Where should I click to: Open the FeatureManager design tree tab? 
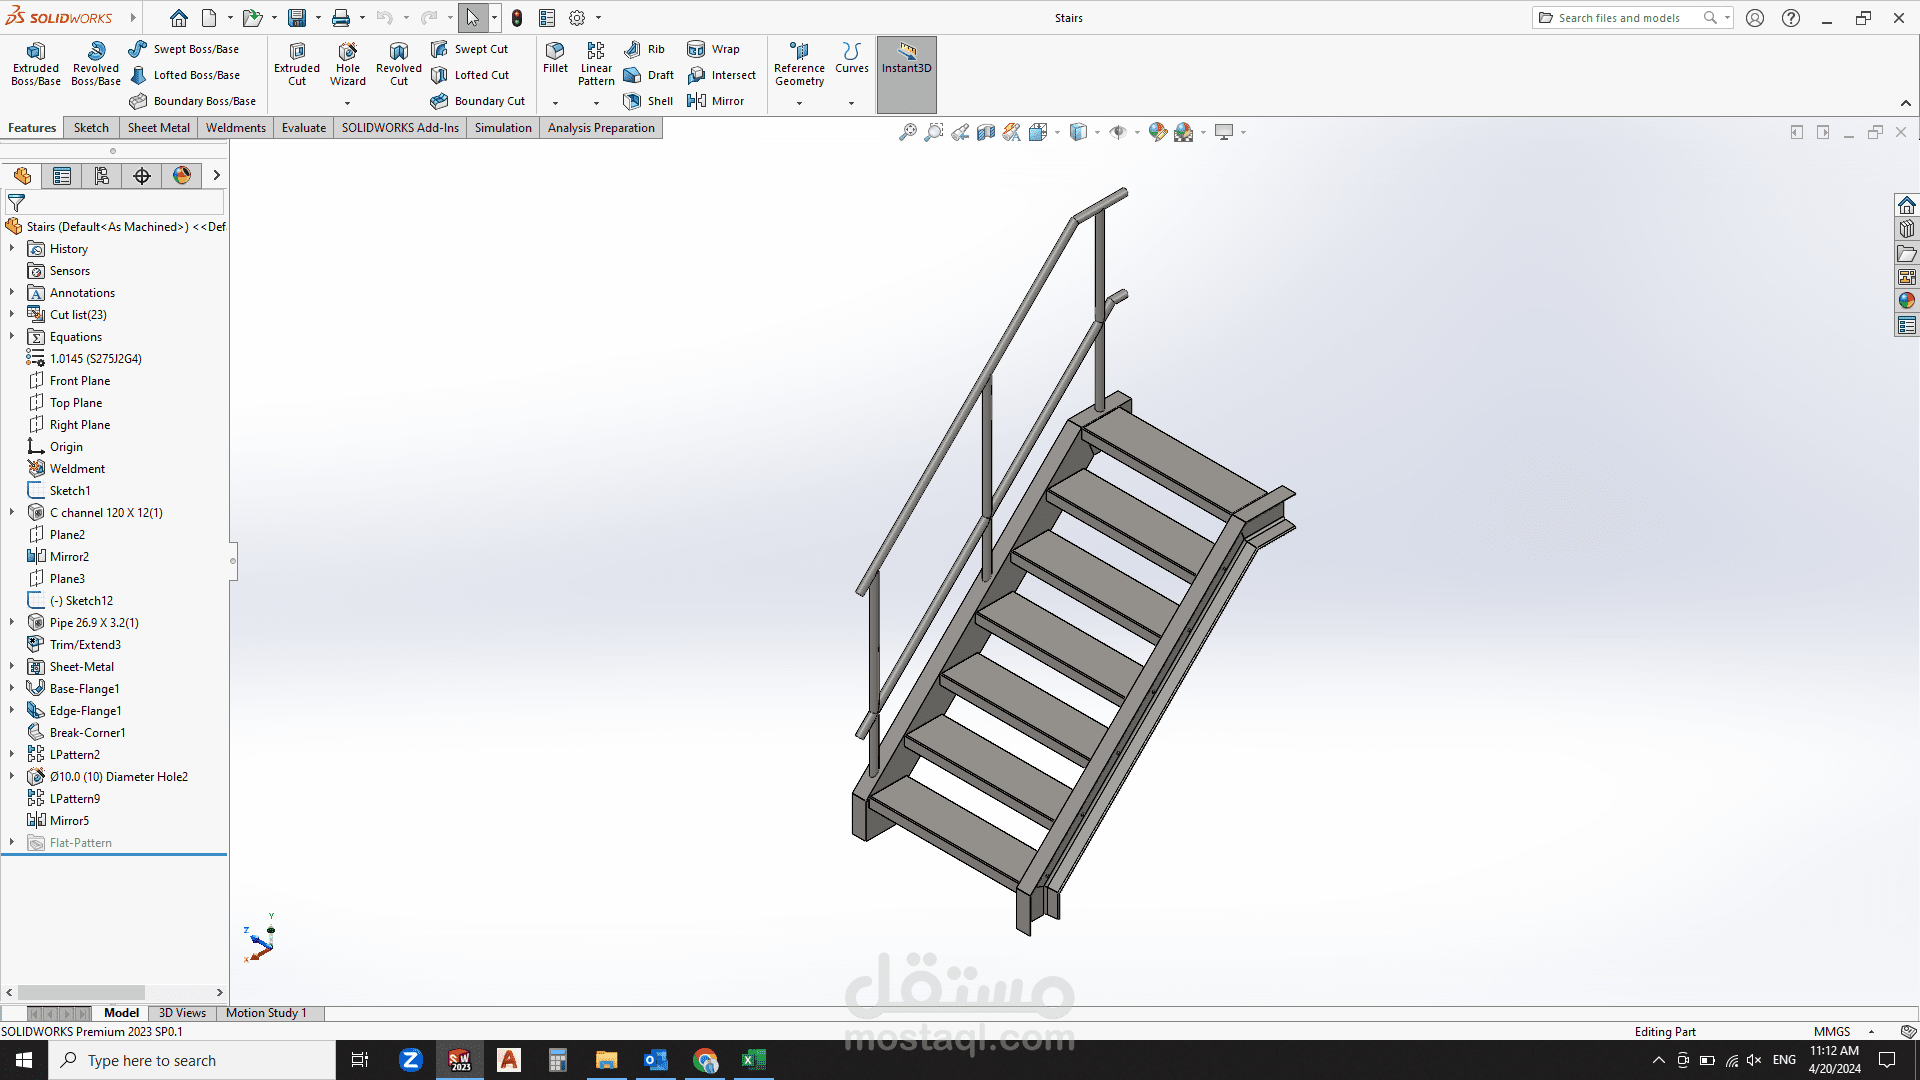pyautogui.click(x=22, y=176)
